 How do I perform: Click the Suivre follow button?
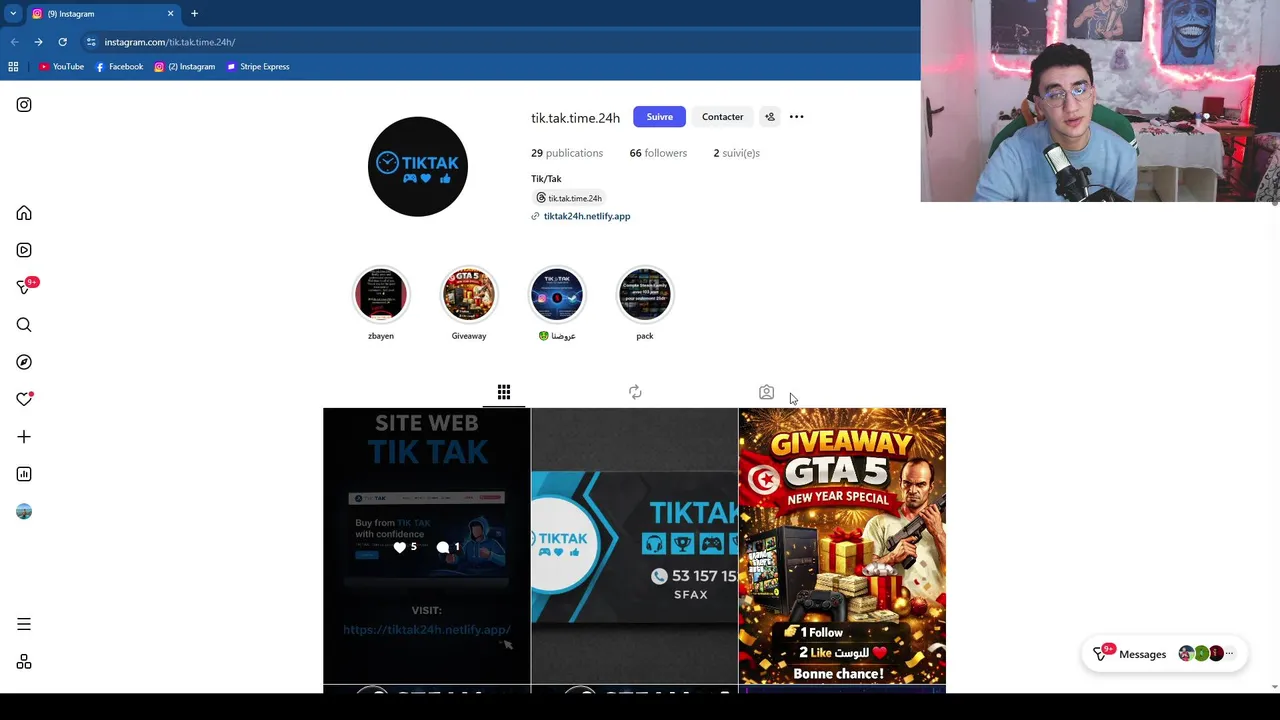point(659,117)
